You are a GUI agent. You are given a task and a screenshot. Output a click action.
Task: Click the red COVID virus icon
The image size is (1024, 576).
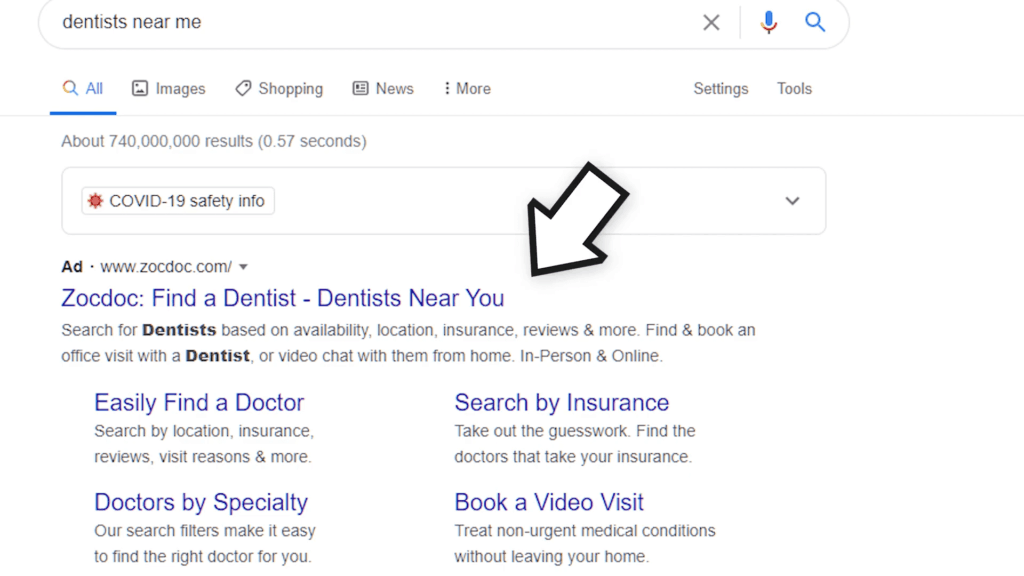coord(95,201)
